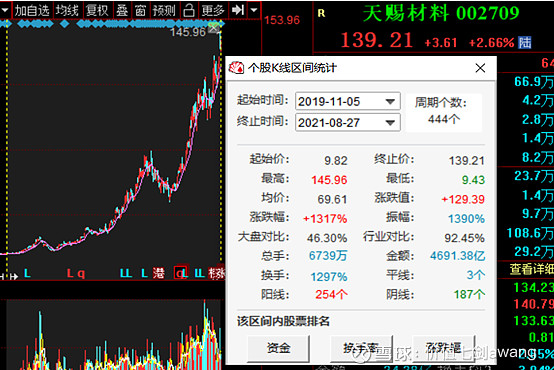Click the 涨跌值 value +129.39
This screenshot has height=370, width=554.
coord(463,199)
